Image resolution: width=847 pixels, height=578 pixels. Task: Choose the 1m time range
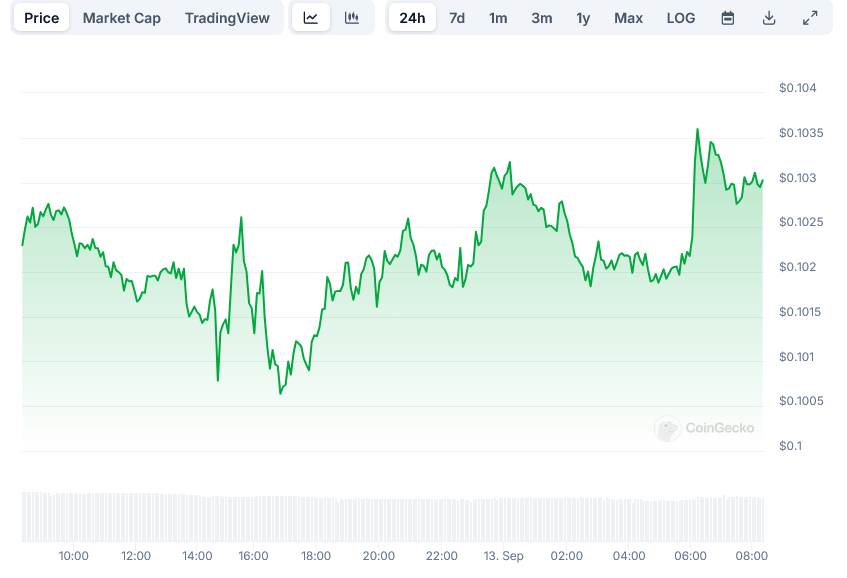(498, 18)
